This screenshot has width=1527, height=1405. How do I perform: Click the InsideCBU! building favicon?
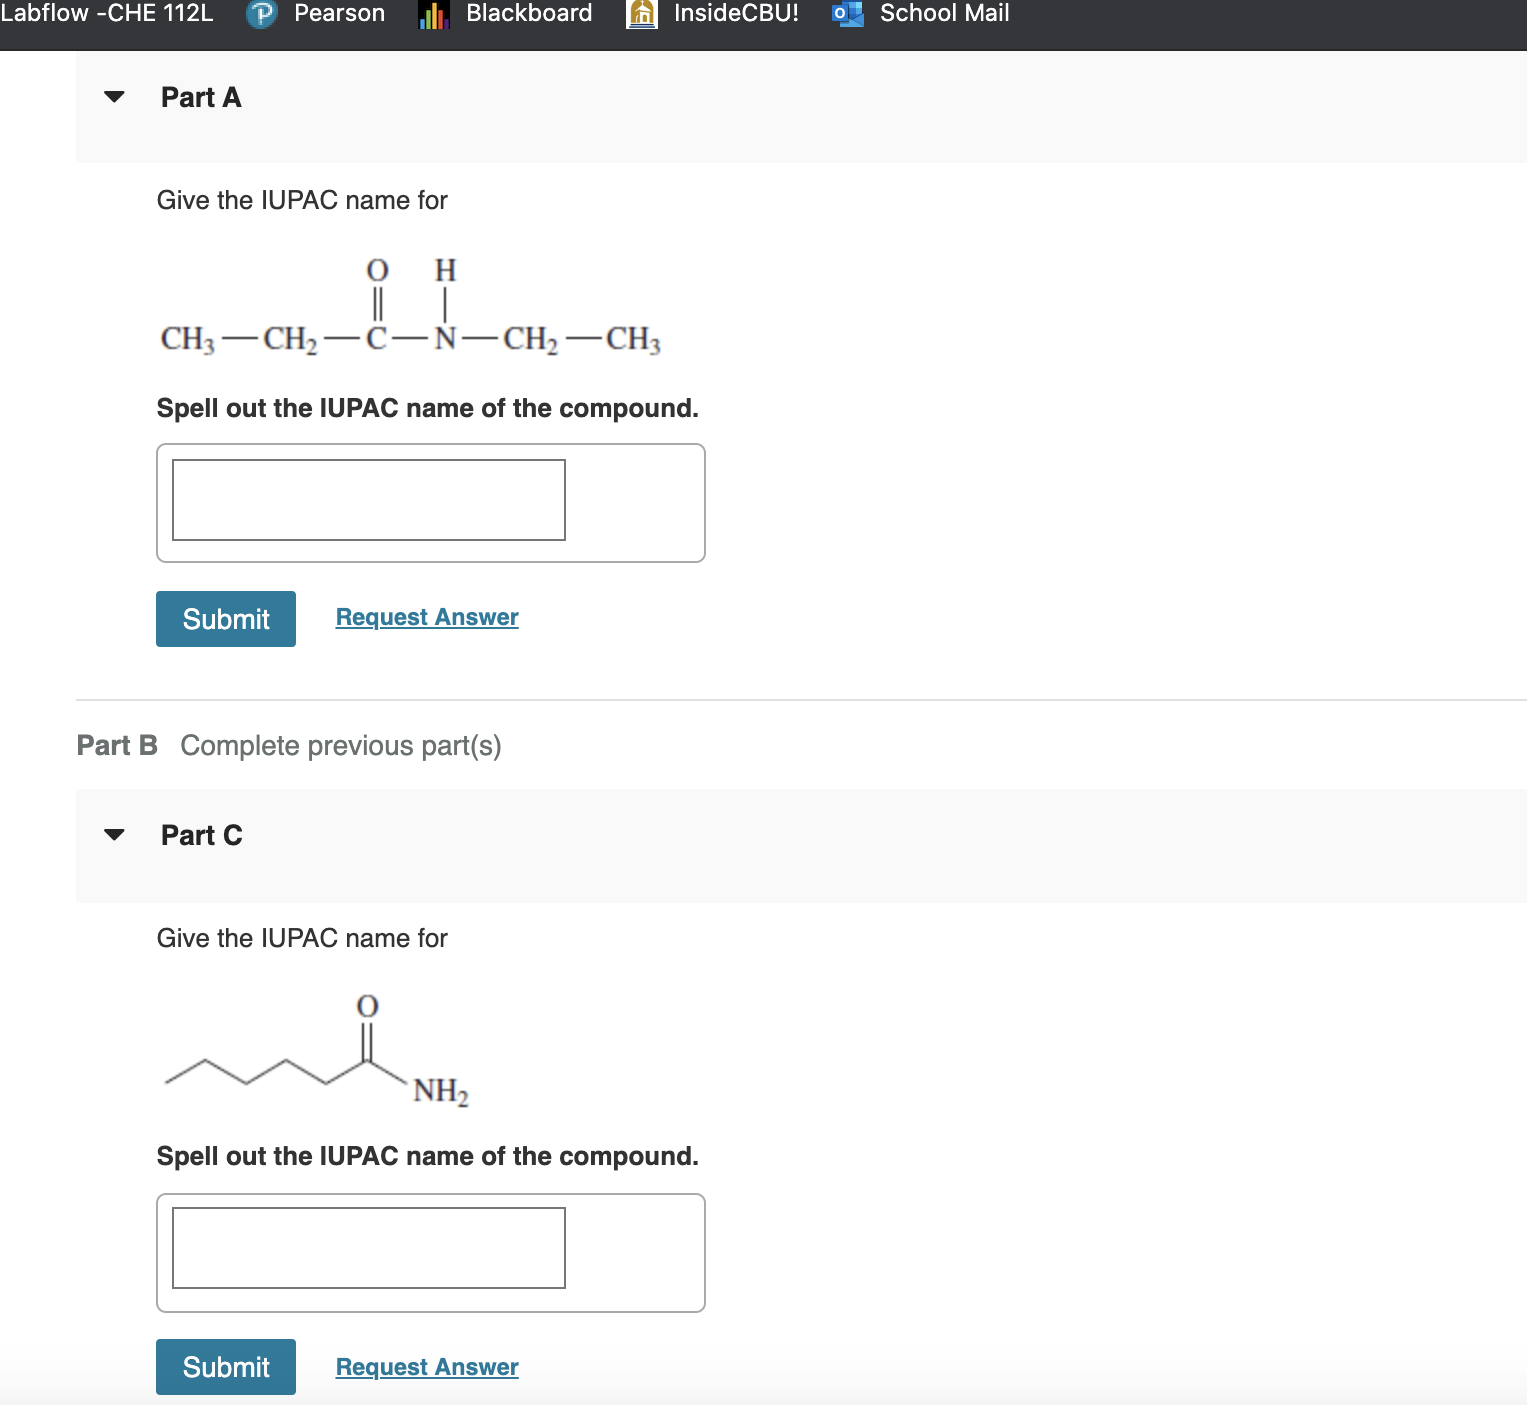641,14
